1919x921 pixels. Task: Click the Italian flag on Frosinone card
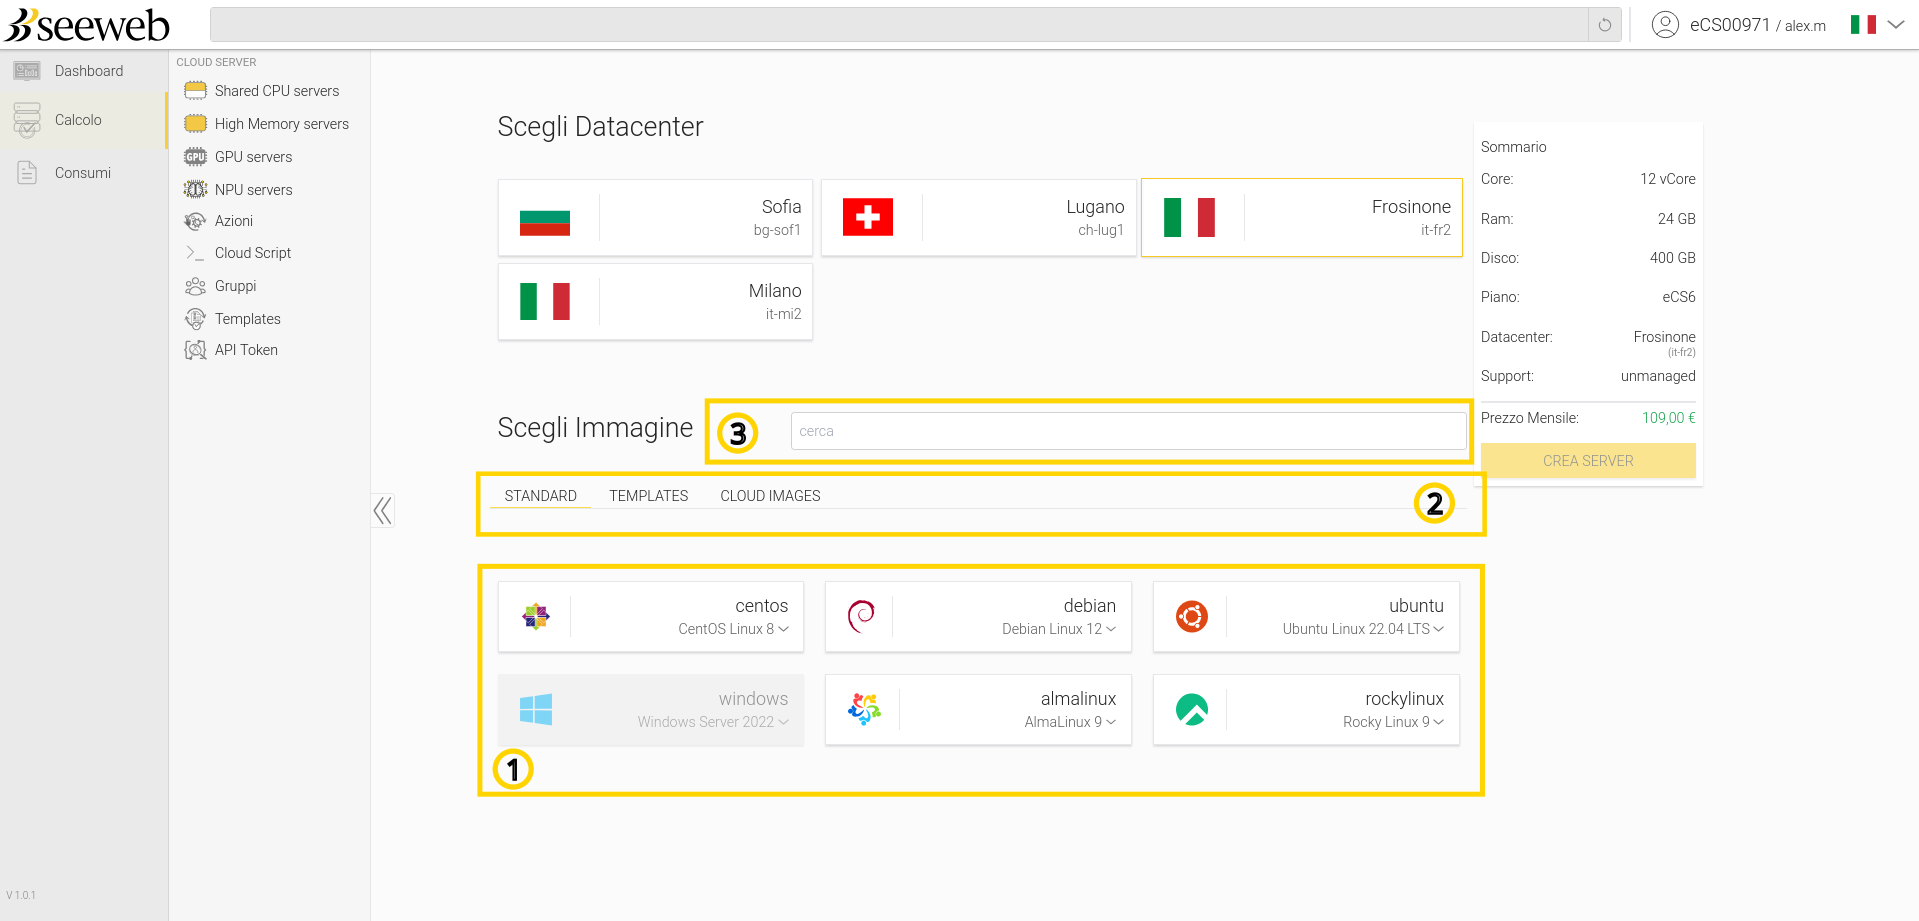[x=1190, y=217]
